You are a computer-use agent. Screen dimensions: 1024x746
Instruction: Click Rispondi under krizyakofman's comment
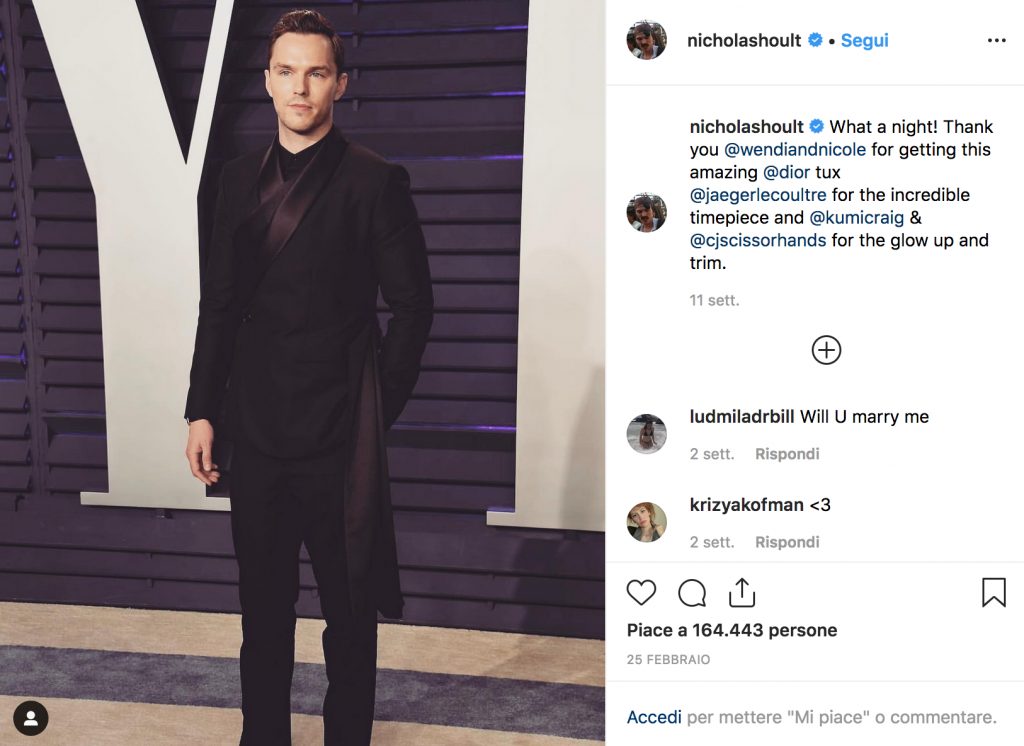pos(786,541)
